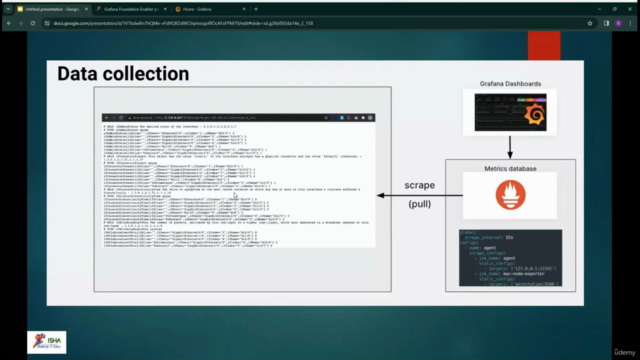640x360 pixels.
Task: Click the Data collection slide title
Action: [x=123, y=74]
